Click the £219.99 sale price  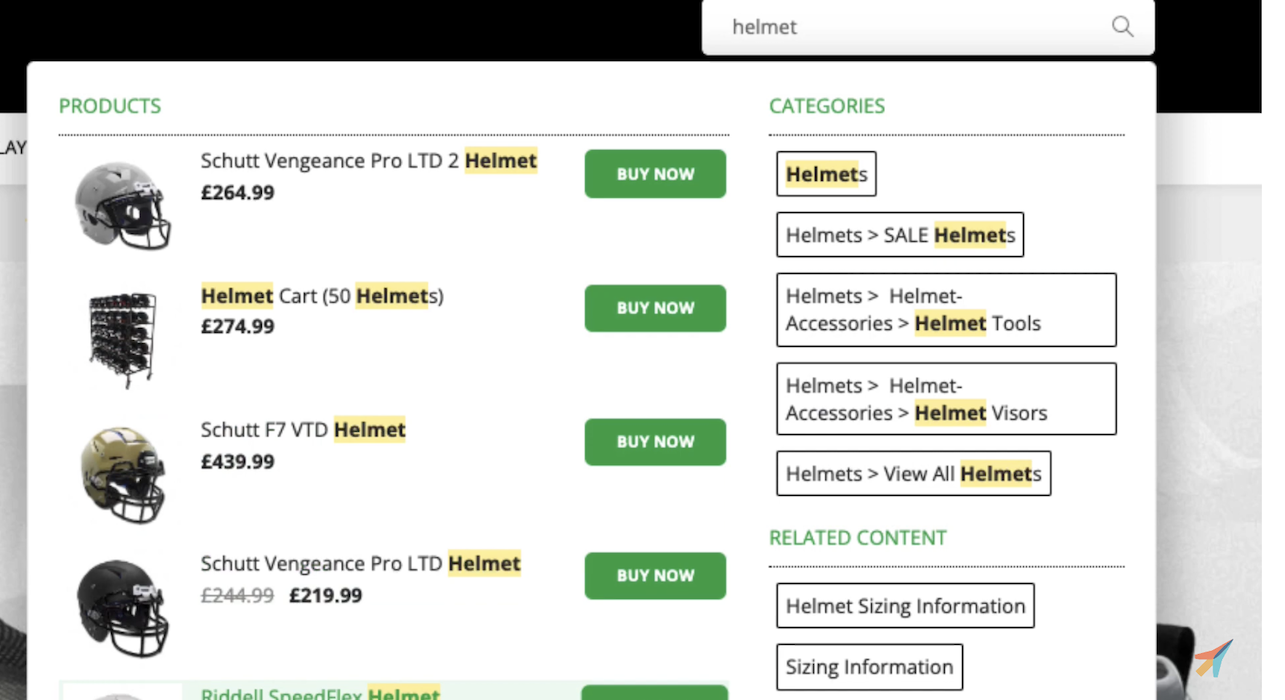click(x=326, y=595)
